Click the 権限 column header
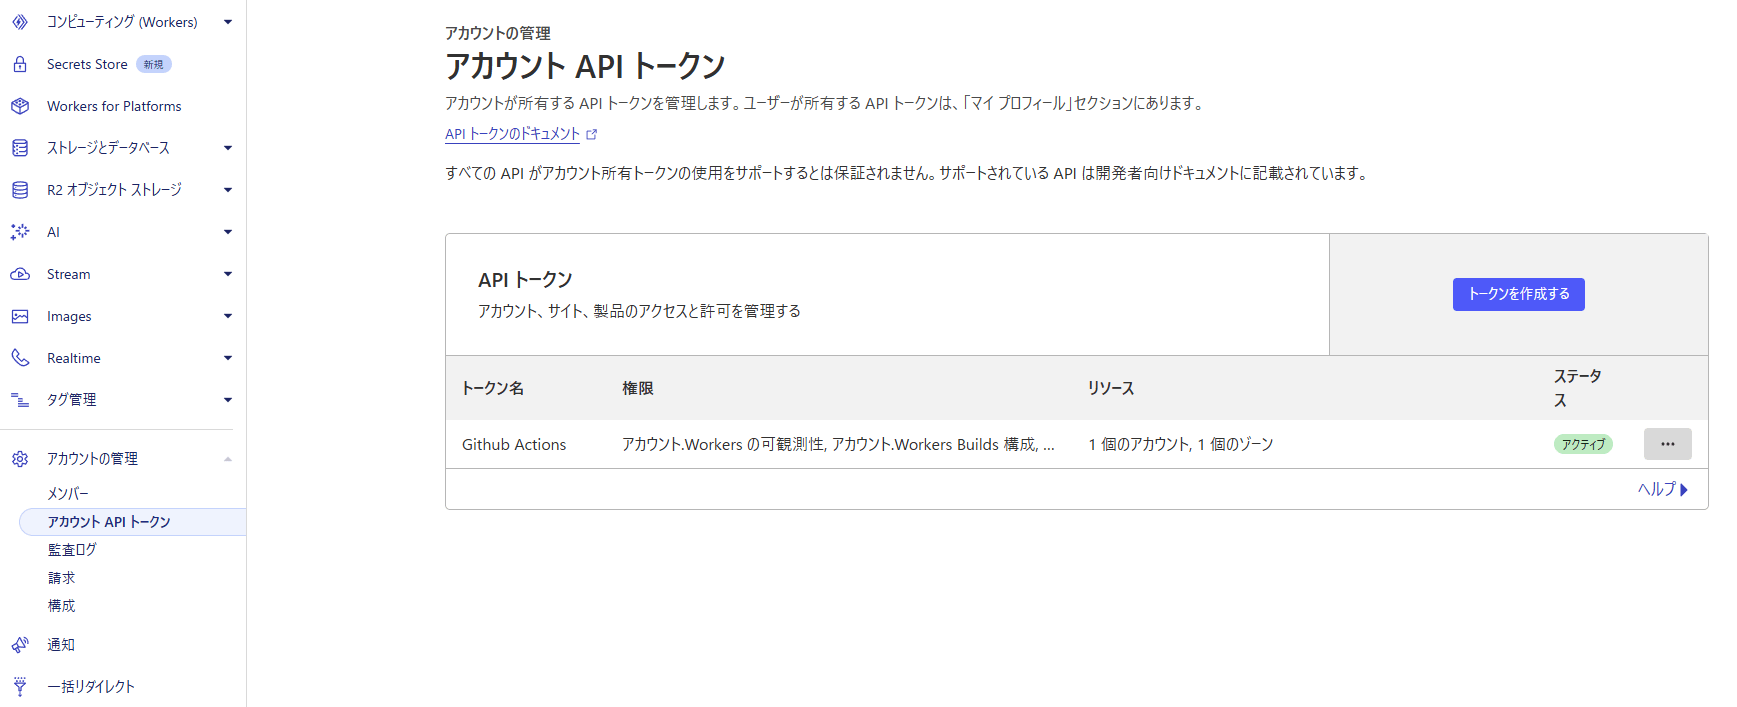Viewport: 1737px width, 707px height. (x=638, y=388)
